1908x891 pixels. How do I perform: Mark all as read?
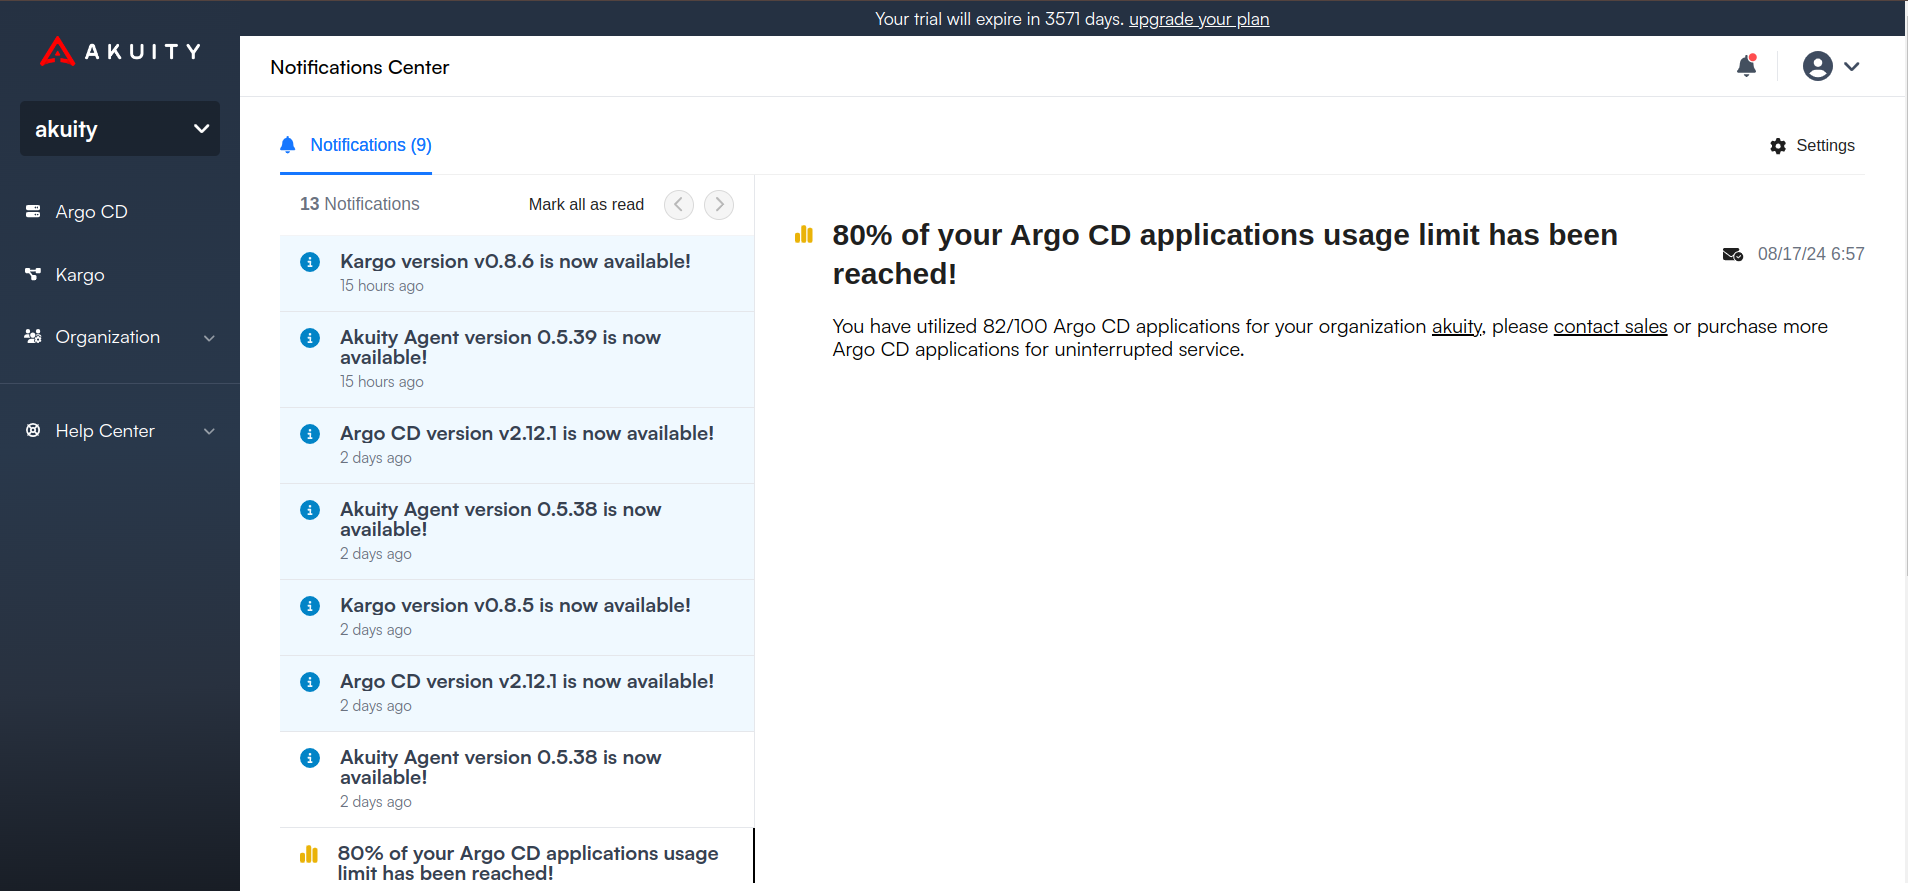click(x=586, y=204)
